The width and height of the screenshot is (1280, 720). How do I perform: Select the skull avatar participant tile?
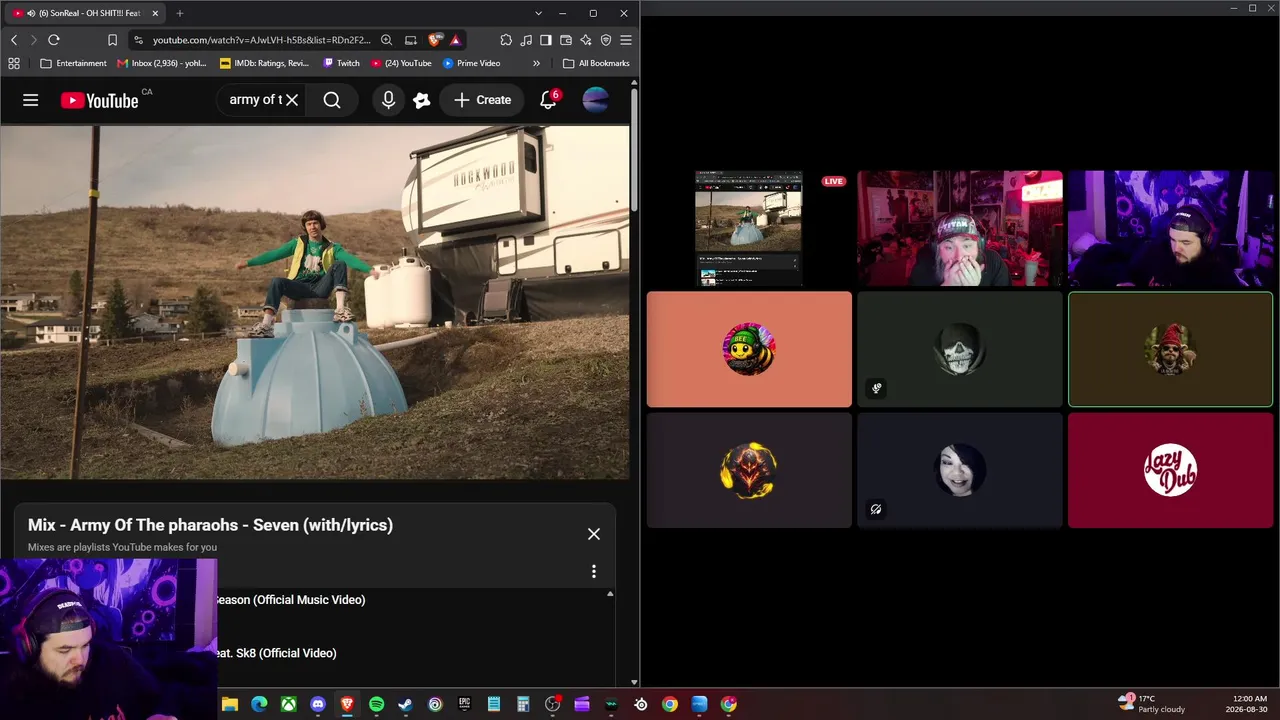pyautogui.click(x=960, y=350)
